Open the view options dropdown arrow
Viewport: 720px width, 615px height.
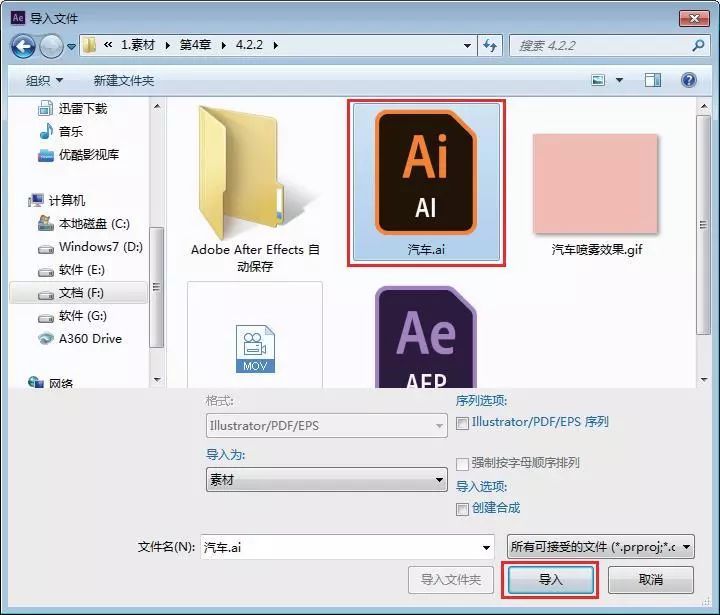(x=619, y=80)
